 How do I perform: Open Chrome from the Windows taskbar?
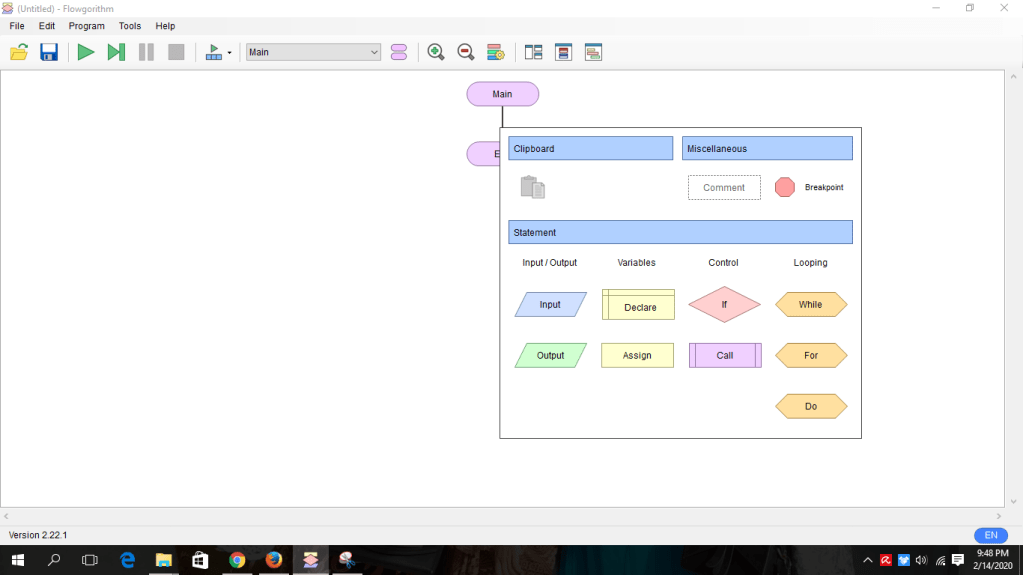pyautogui.click(x=237, y=560)
